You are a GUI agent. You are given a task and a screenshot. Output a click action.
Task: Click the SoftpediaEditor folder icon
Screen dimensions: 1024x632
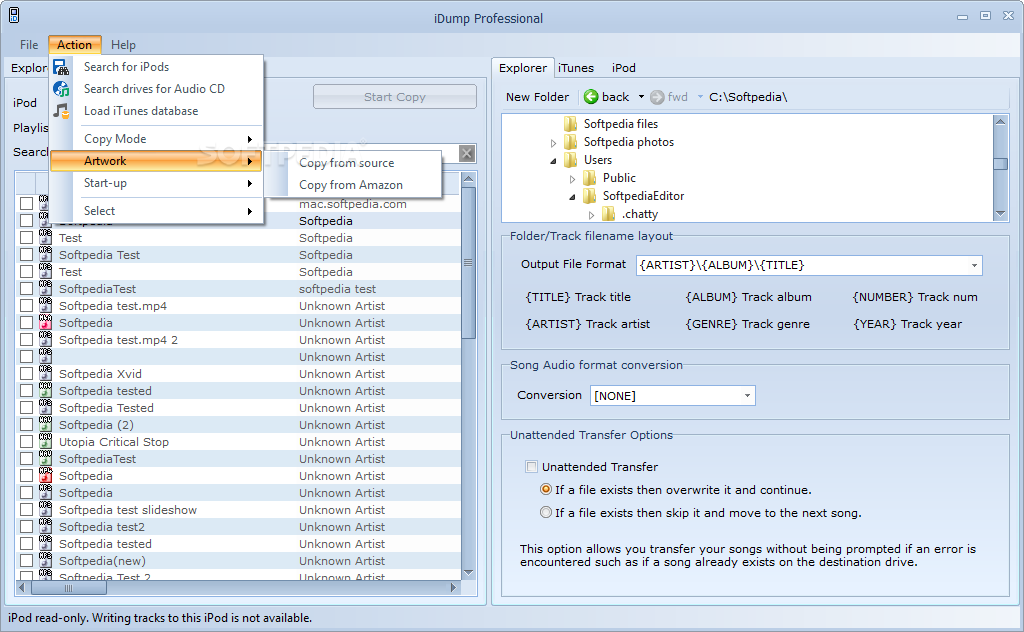pyautogui.click(x=590, y=196)
